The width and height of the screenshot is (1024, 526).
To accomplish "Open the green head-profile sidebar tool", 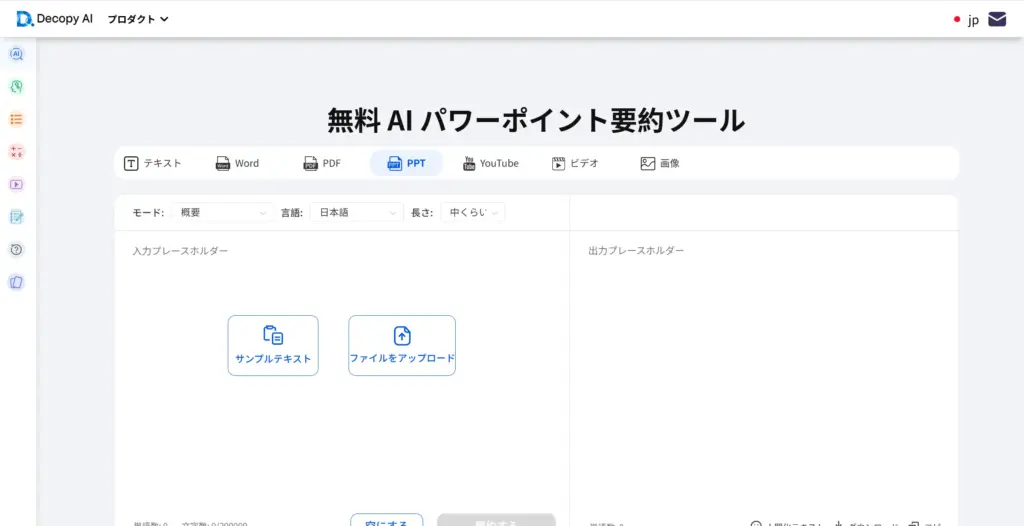I will click(16, 87).
